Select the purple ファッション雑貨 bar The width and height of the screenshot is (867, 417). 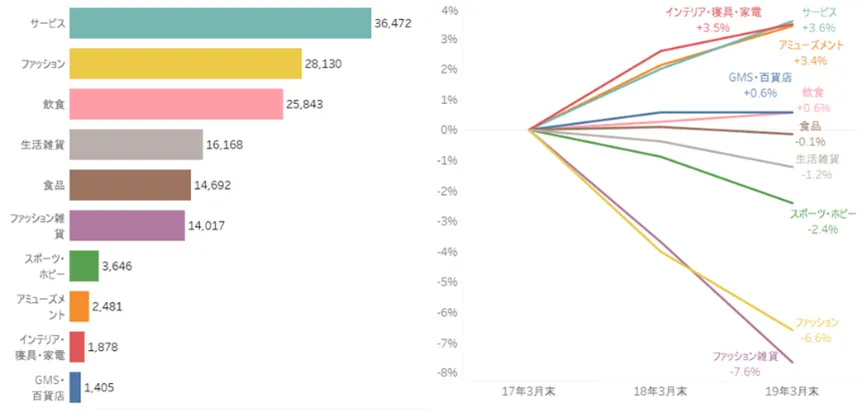click(x=127, y=226)
